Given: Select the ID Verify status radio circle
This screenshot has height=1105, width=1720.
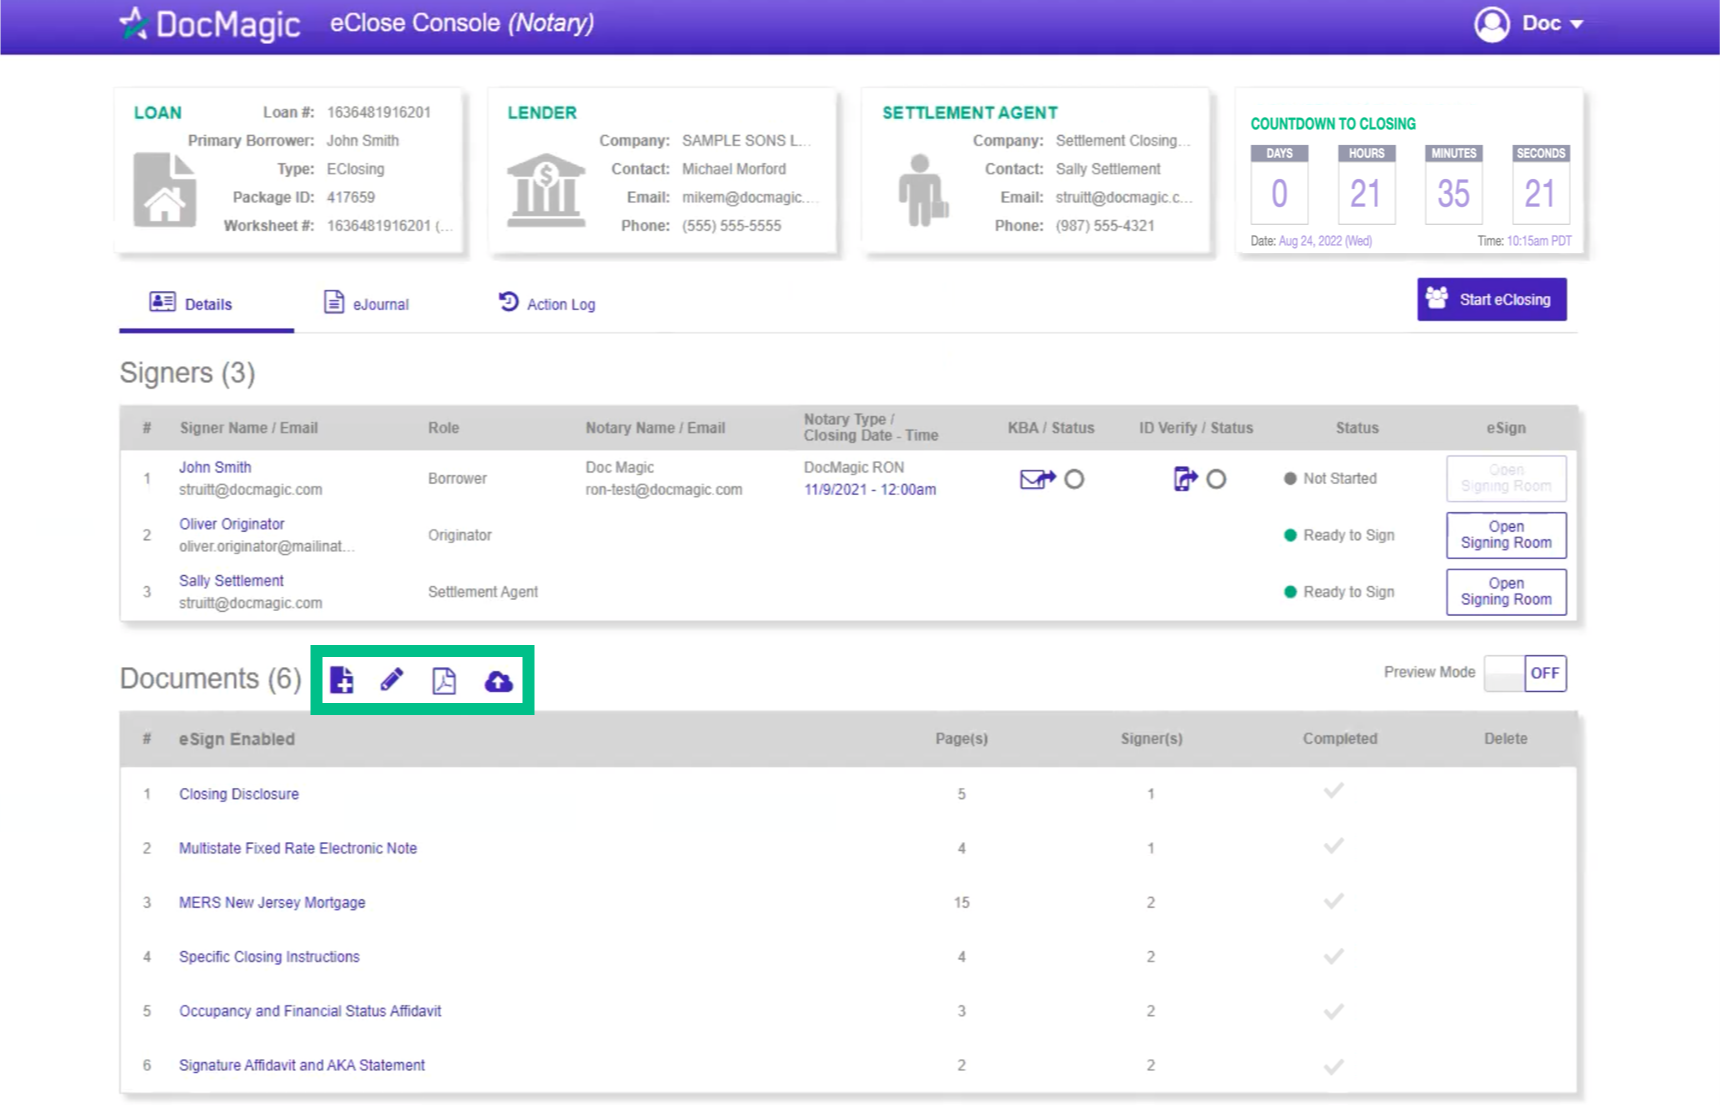Looking at the screenshot, I should point(1216,479).
